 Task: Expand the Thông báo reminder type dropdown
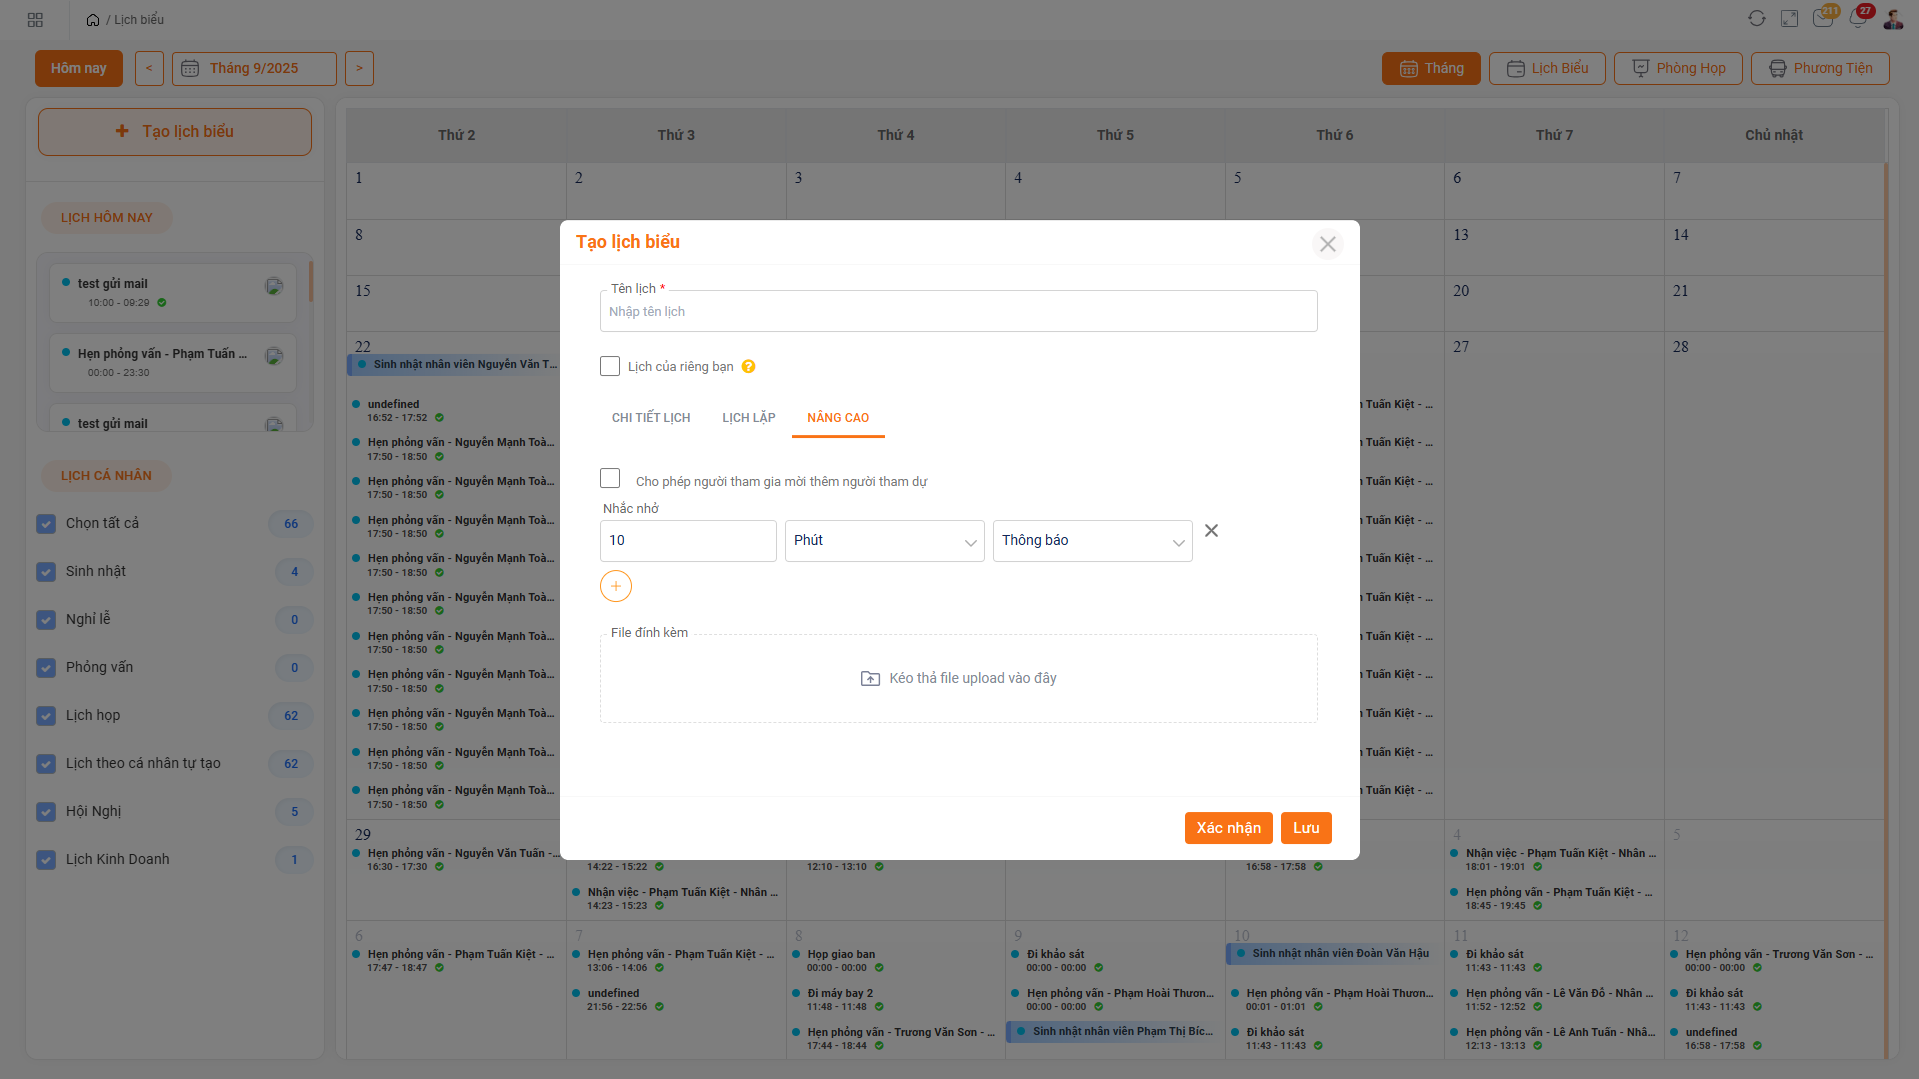click(1092, 541)
